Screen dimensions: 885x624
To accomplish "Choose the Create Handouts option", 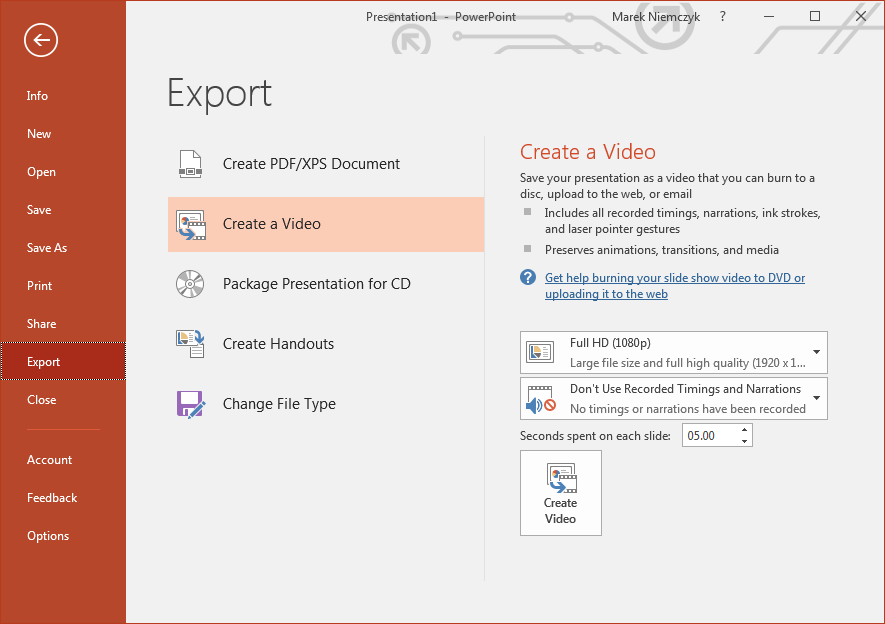I will tap(326, 344).
